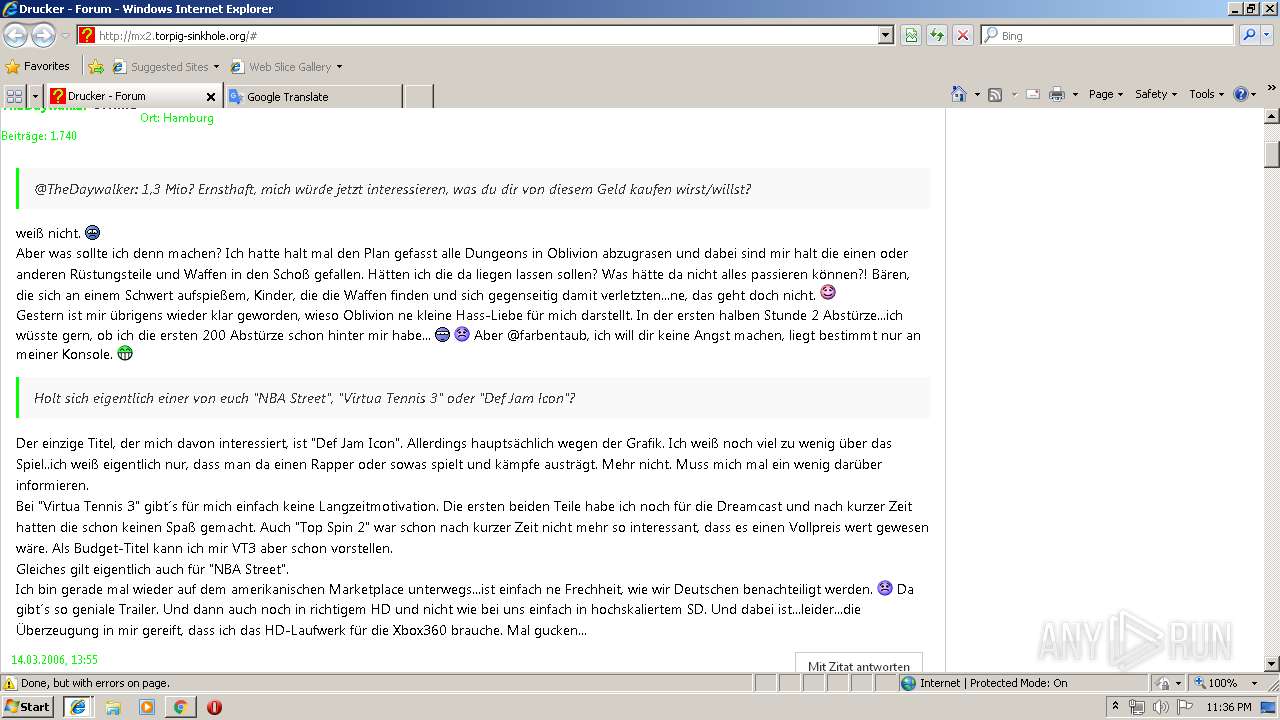Open Chrome taskbar icon
This screenshot has width=1280, height=720.
click(x=180, y=707)
